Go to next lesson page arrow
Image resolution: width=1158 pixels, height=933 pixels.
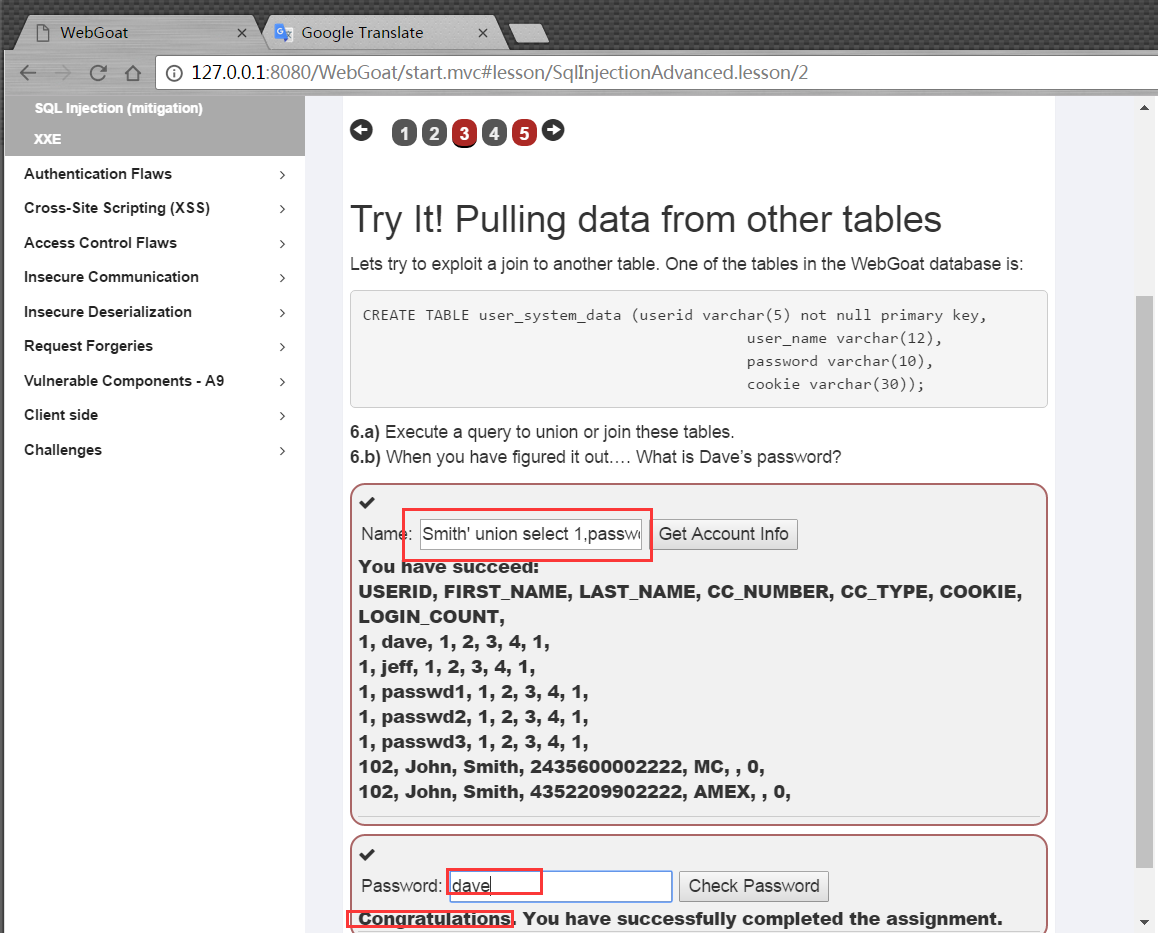click(553, 130)
